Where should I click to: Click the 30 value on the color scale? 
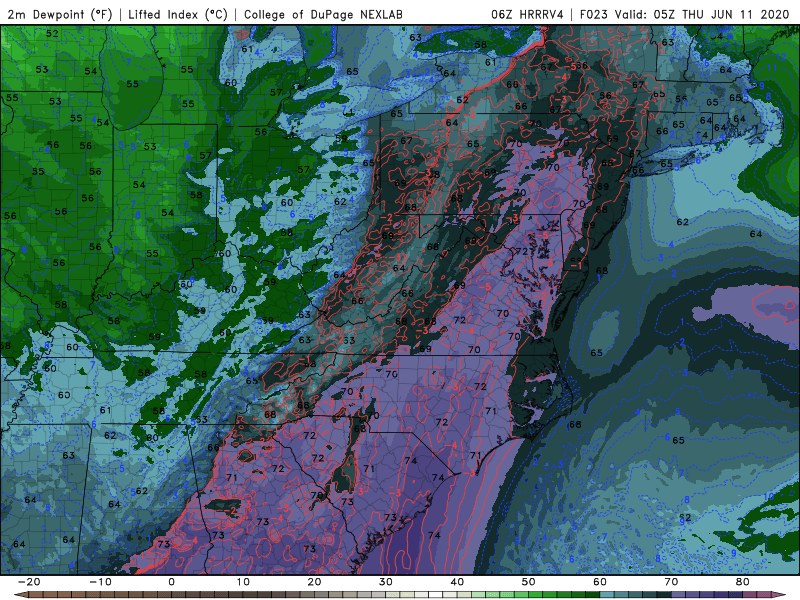point(386,582)
